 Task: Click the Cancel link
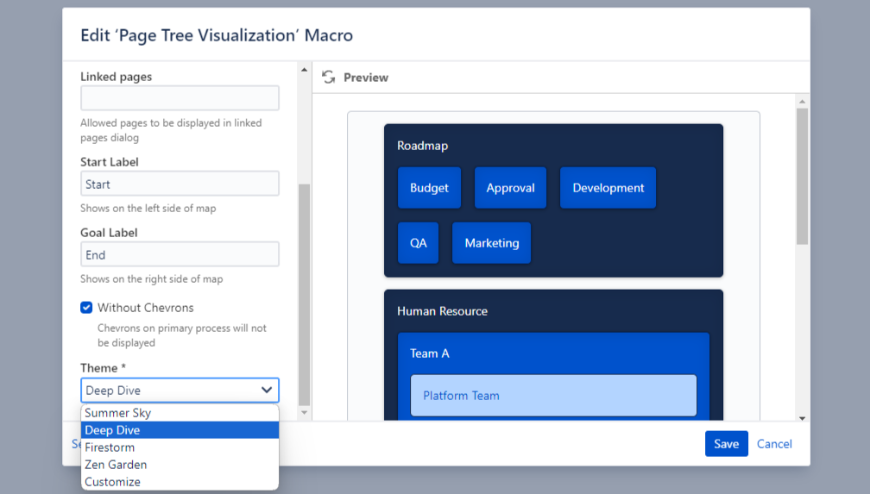click(x=774, y=444)
